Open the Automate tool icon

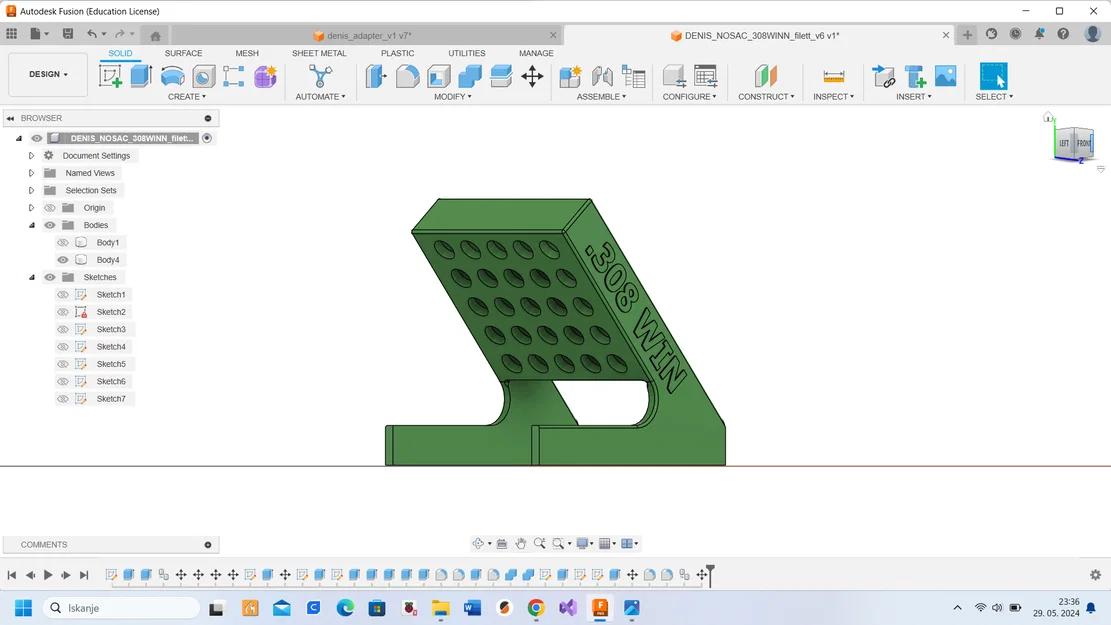click(320, 77)
